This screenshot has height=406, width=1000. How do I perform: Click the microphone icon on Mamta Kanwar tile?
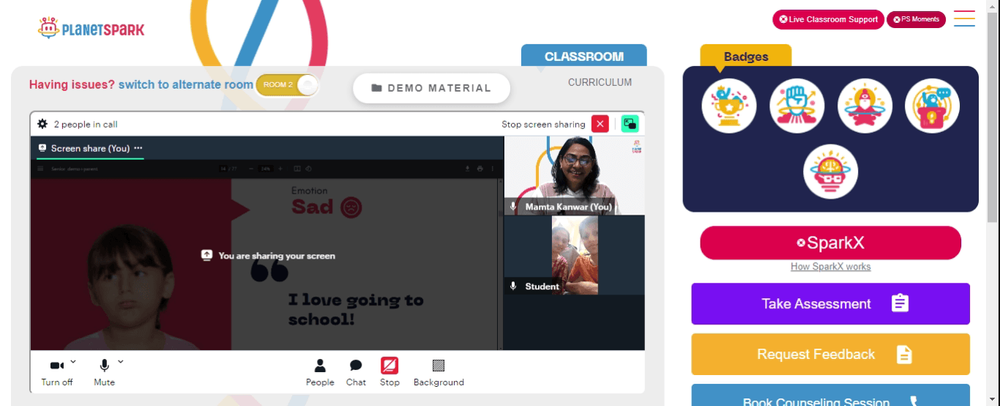pos(513,207)
